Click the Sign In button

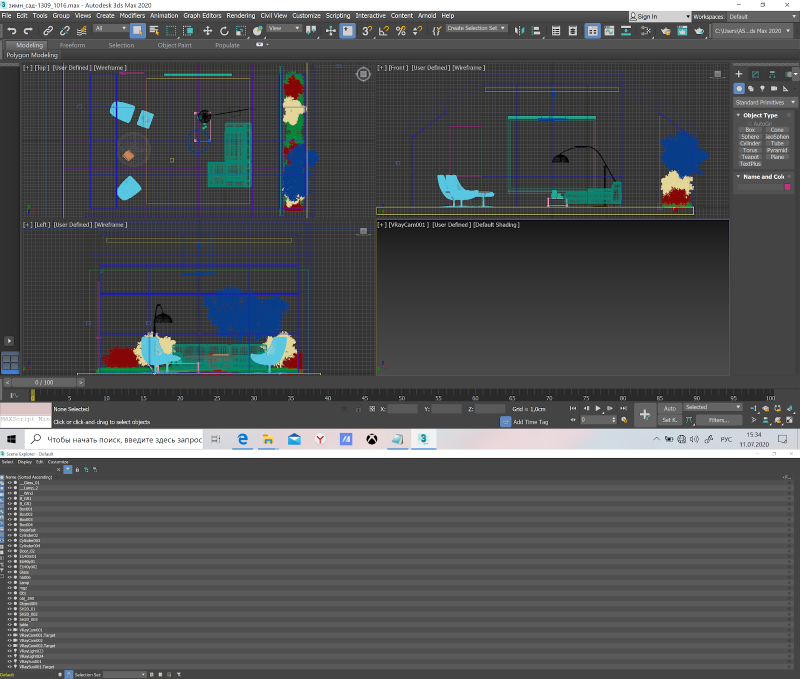point(659,17)
